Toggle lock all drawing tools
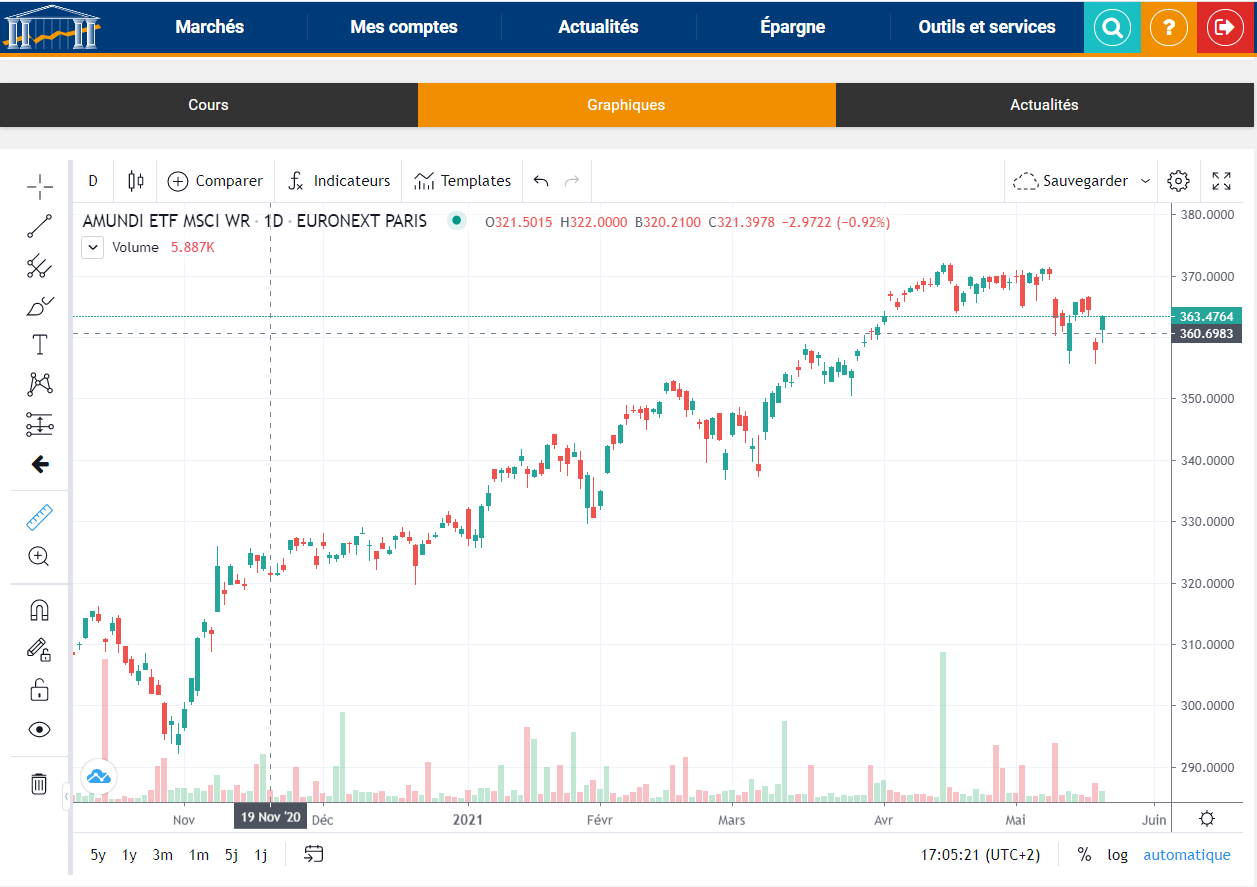Viewport: 1257px width, 887px height. [40, 690]
